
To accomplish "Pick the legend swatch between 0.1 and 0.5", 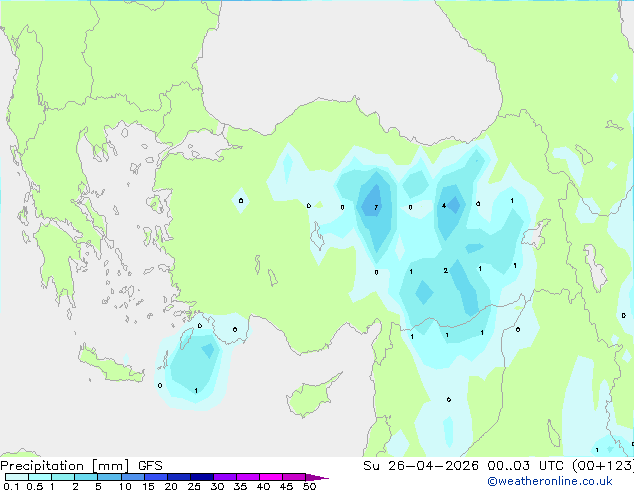I will (x=17, y=477).
